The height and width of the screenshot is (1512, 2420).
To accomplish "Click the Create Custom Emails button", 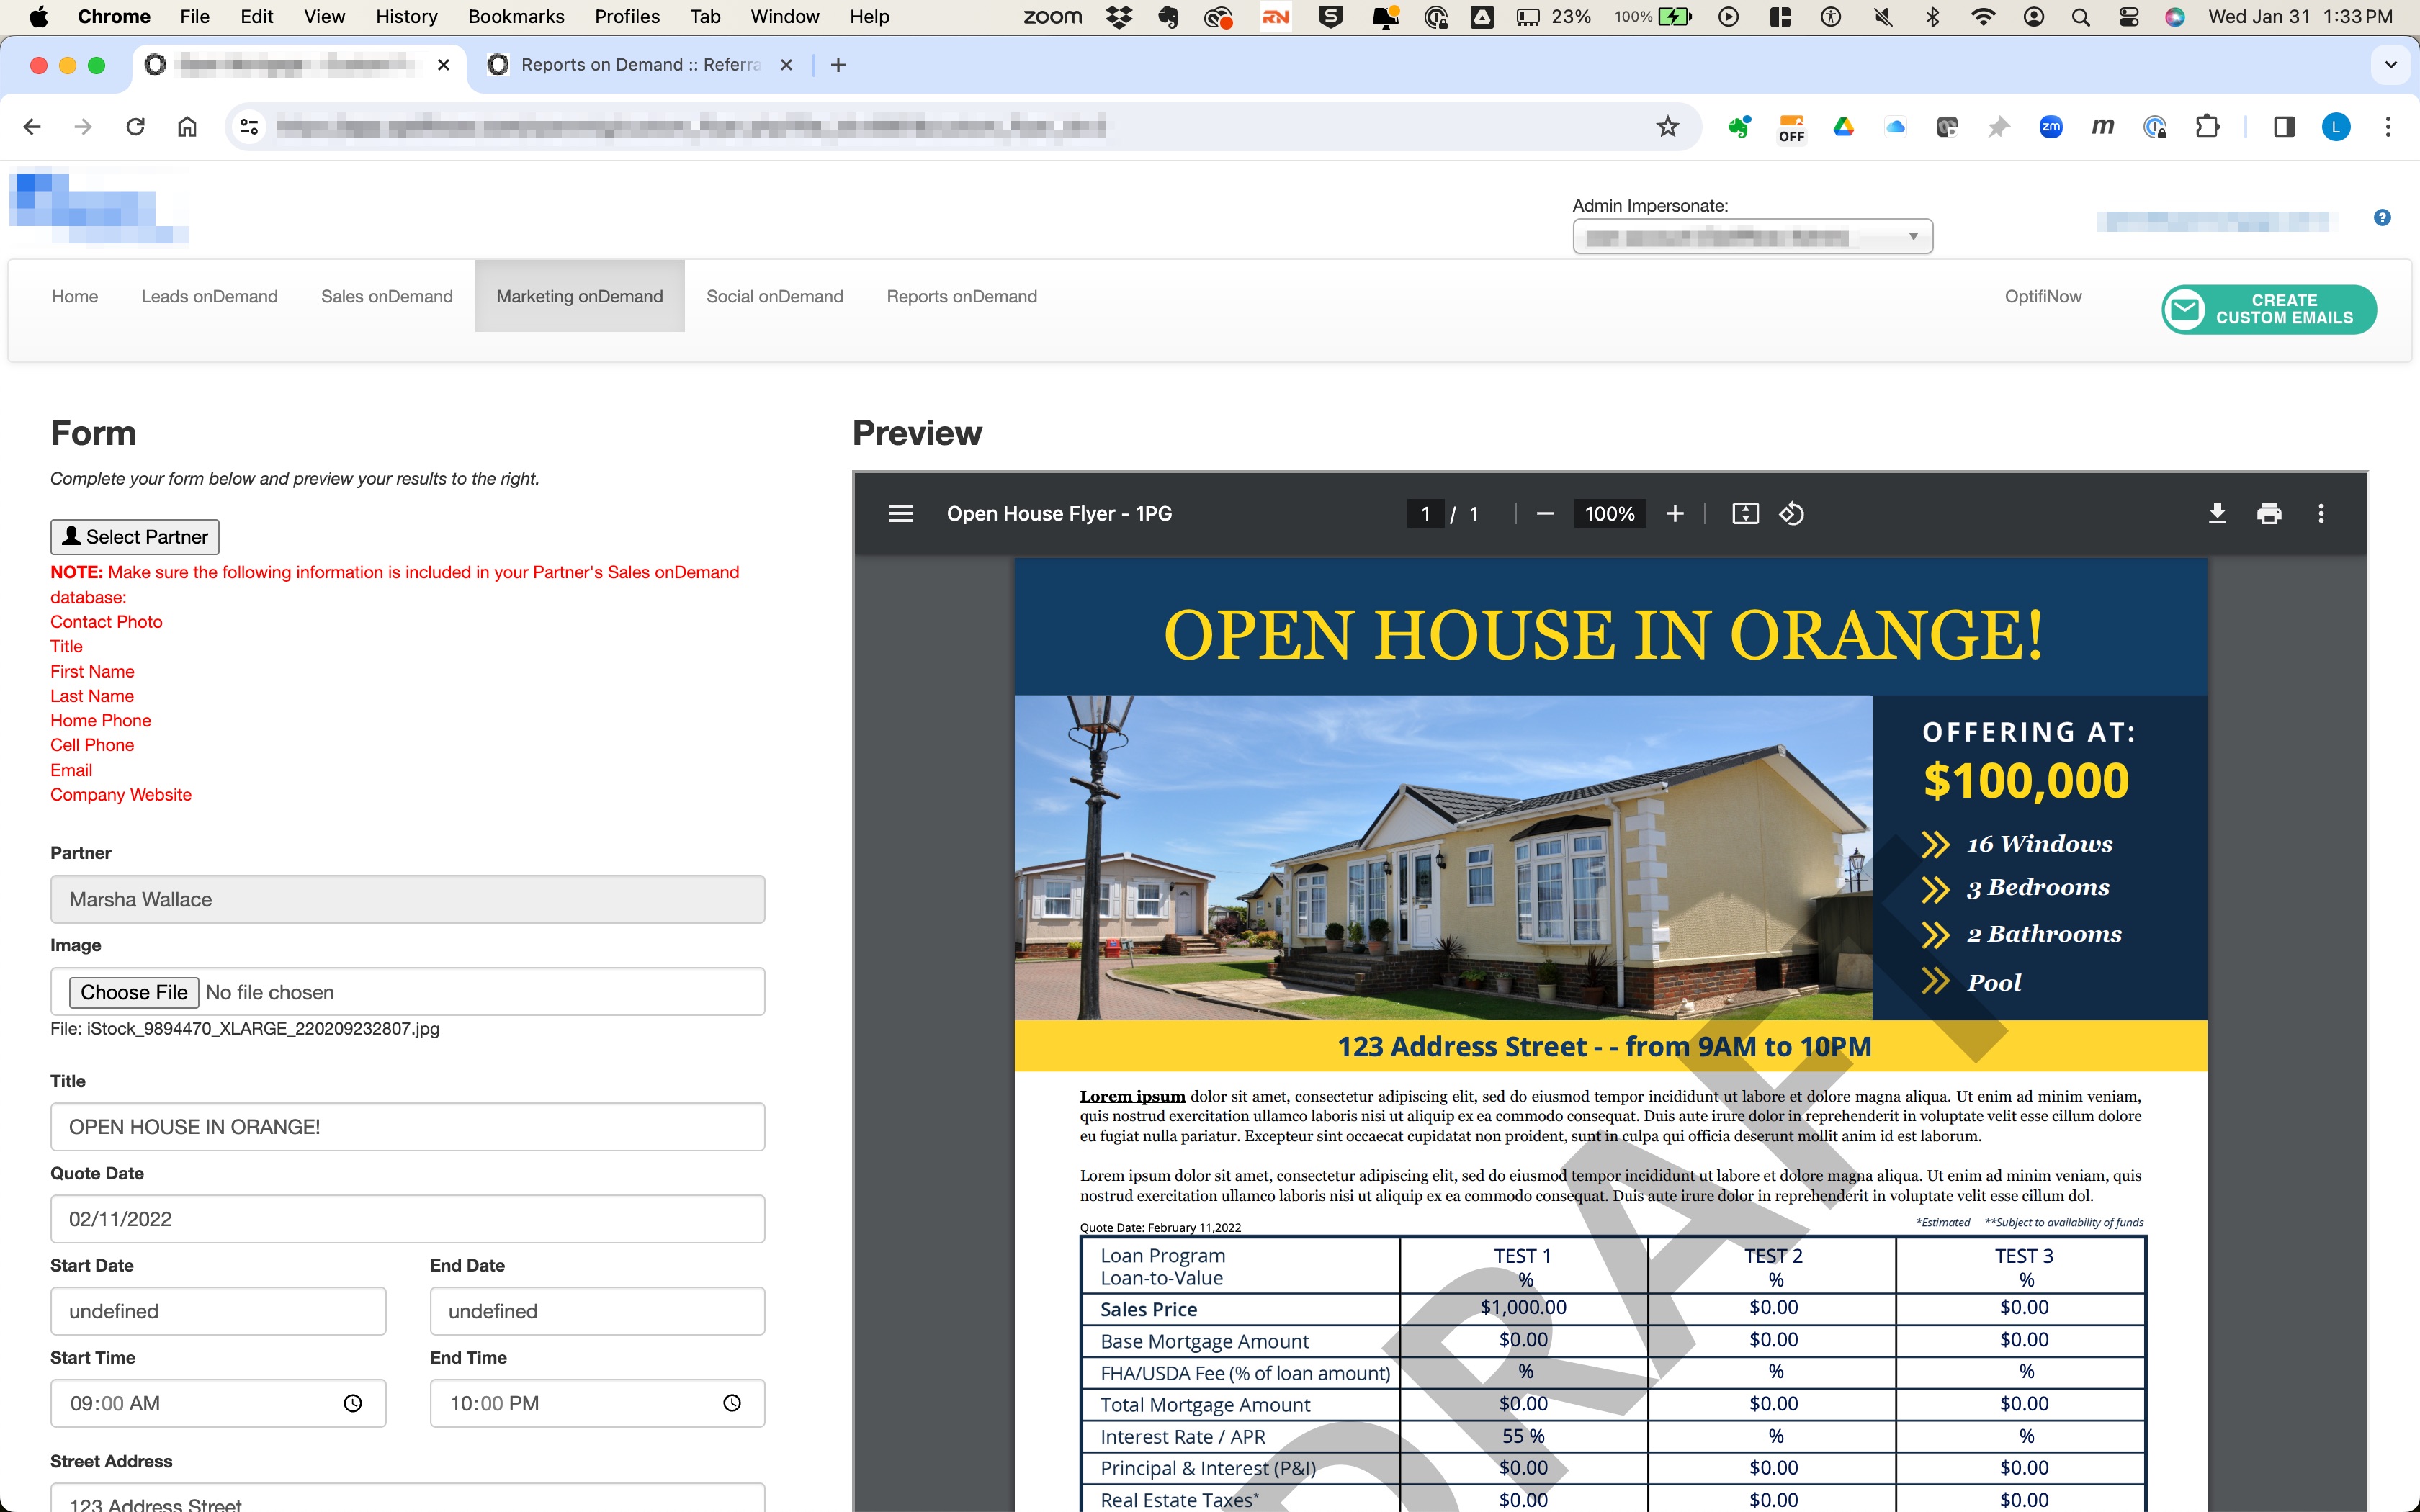I will click(2268, 309).
